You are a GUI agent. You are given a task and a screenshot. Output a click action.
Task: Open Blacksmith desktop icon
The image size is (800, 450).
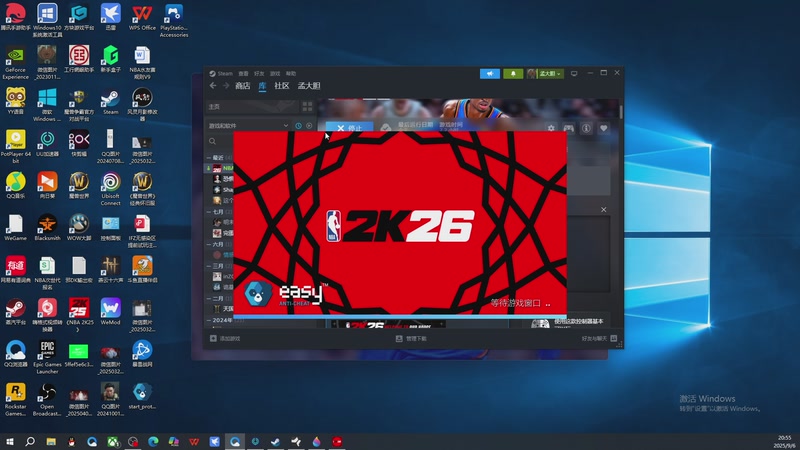pos(47,228)
